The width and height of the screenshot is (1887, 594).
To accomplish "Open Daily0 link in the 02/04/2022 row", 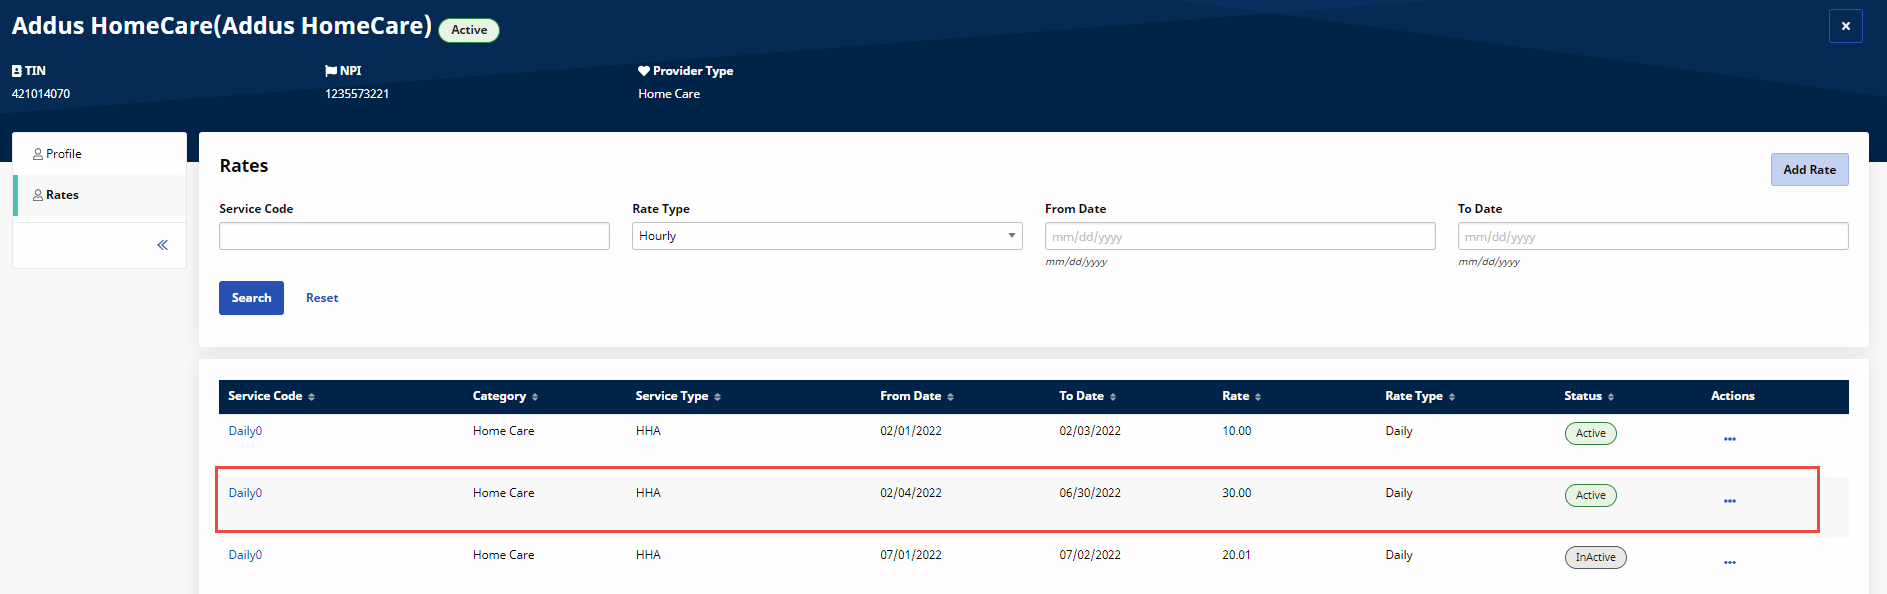I will coord(245,493).
